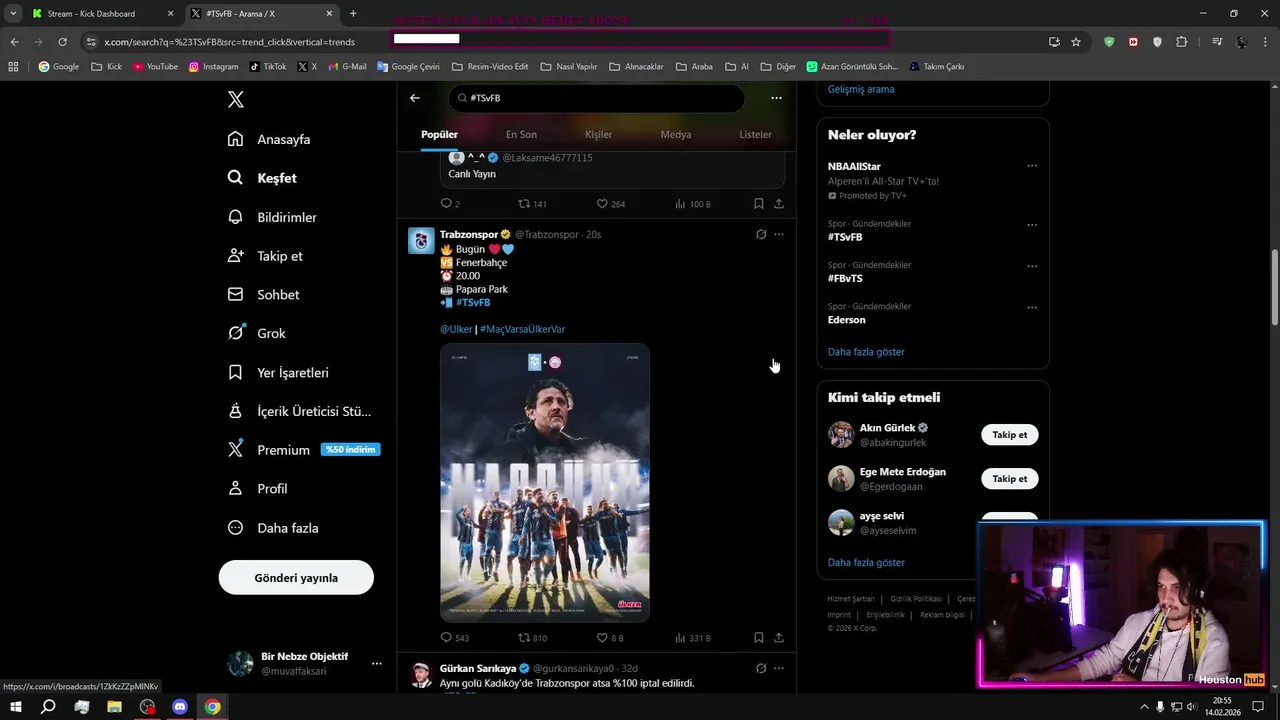The height and width of the screenshot is (720, 1280).
Task: Open the #FBvTS trending topic
Action: (x=845, y=278)
